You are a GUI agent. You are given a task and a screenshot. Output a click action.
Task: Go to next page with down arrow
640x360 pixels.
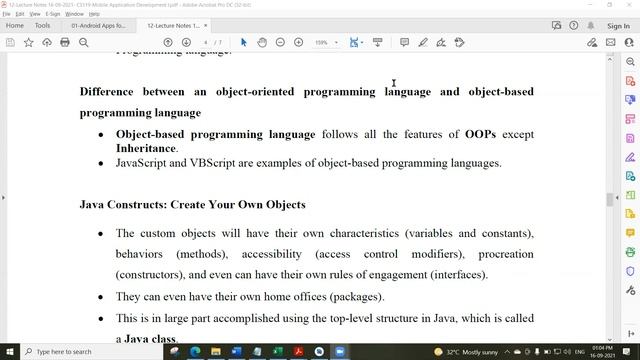[x=186, y=42]
